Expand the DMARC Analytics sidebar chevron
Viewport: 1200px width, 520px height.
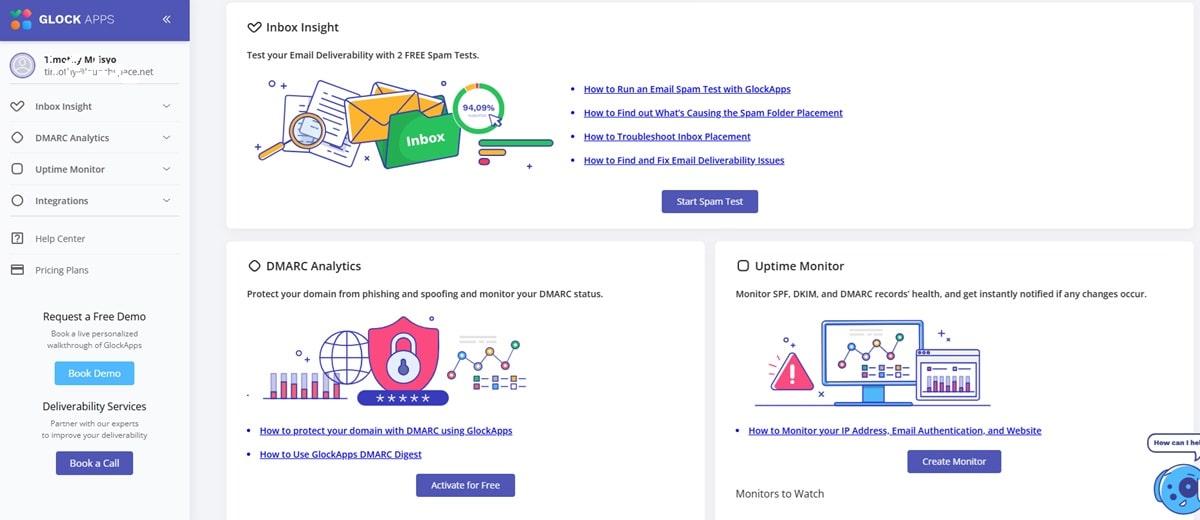(166, 138)
